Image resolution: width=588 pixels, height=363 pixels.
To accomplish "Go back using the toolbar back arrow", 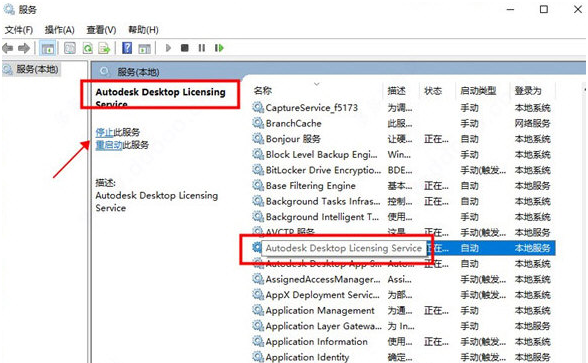I will (8, 48).
